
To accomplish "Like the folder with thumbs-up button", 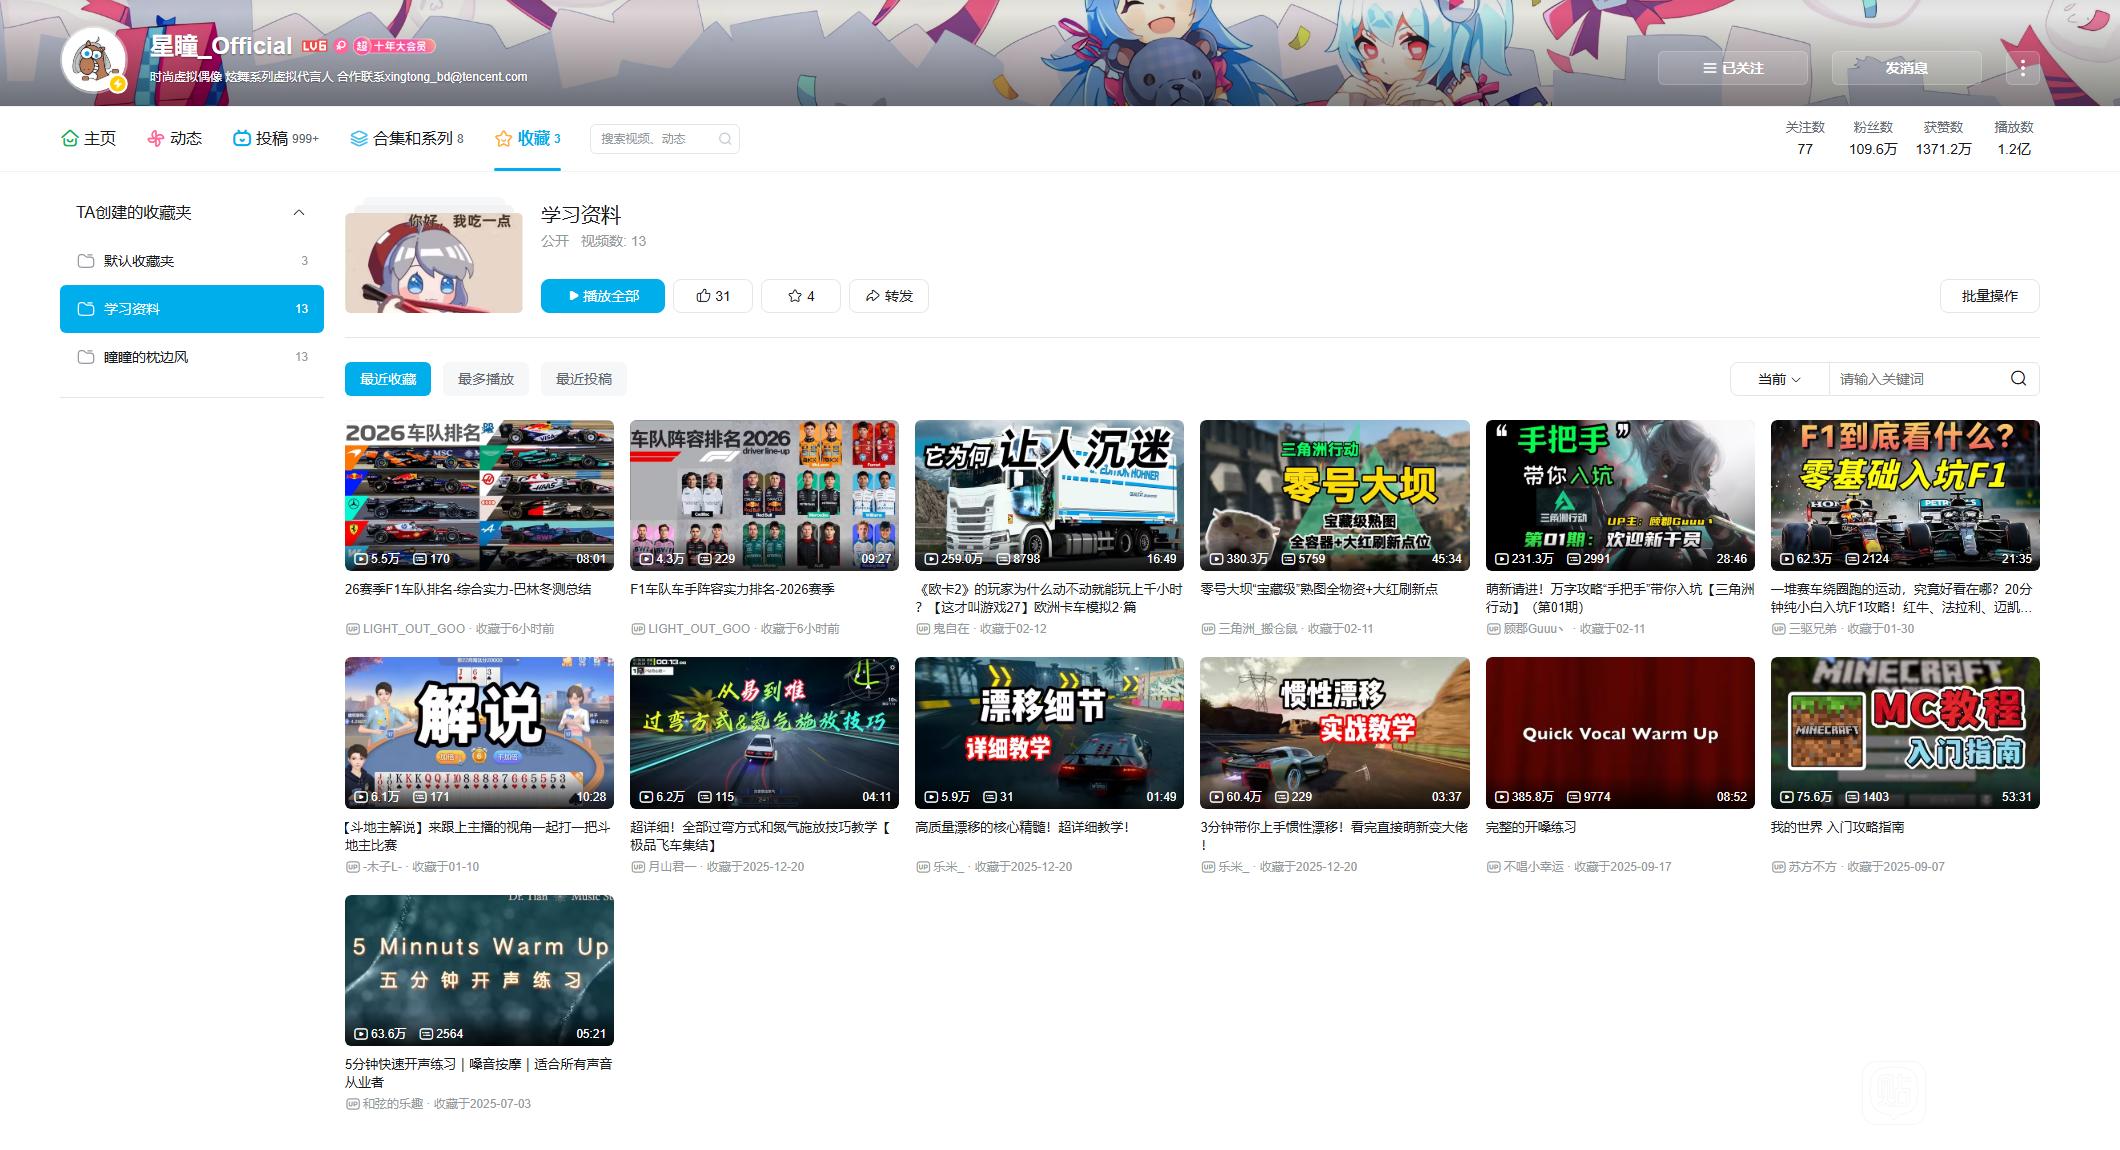I will pos(713,296).
